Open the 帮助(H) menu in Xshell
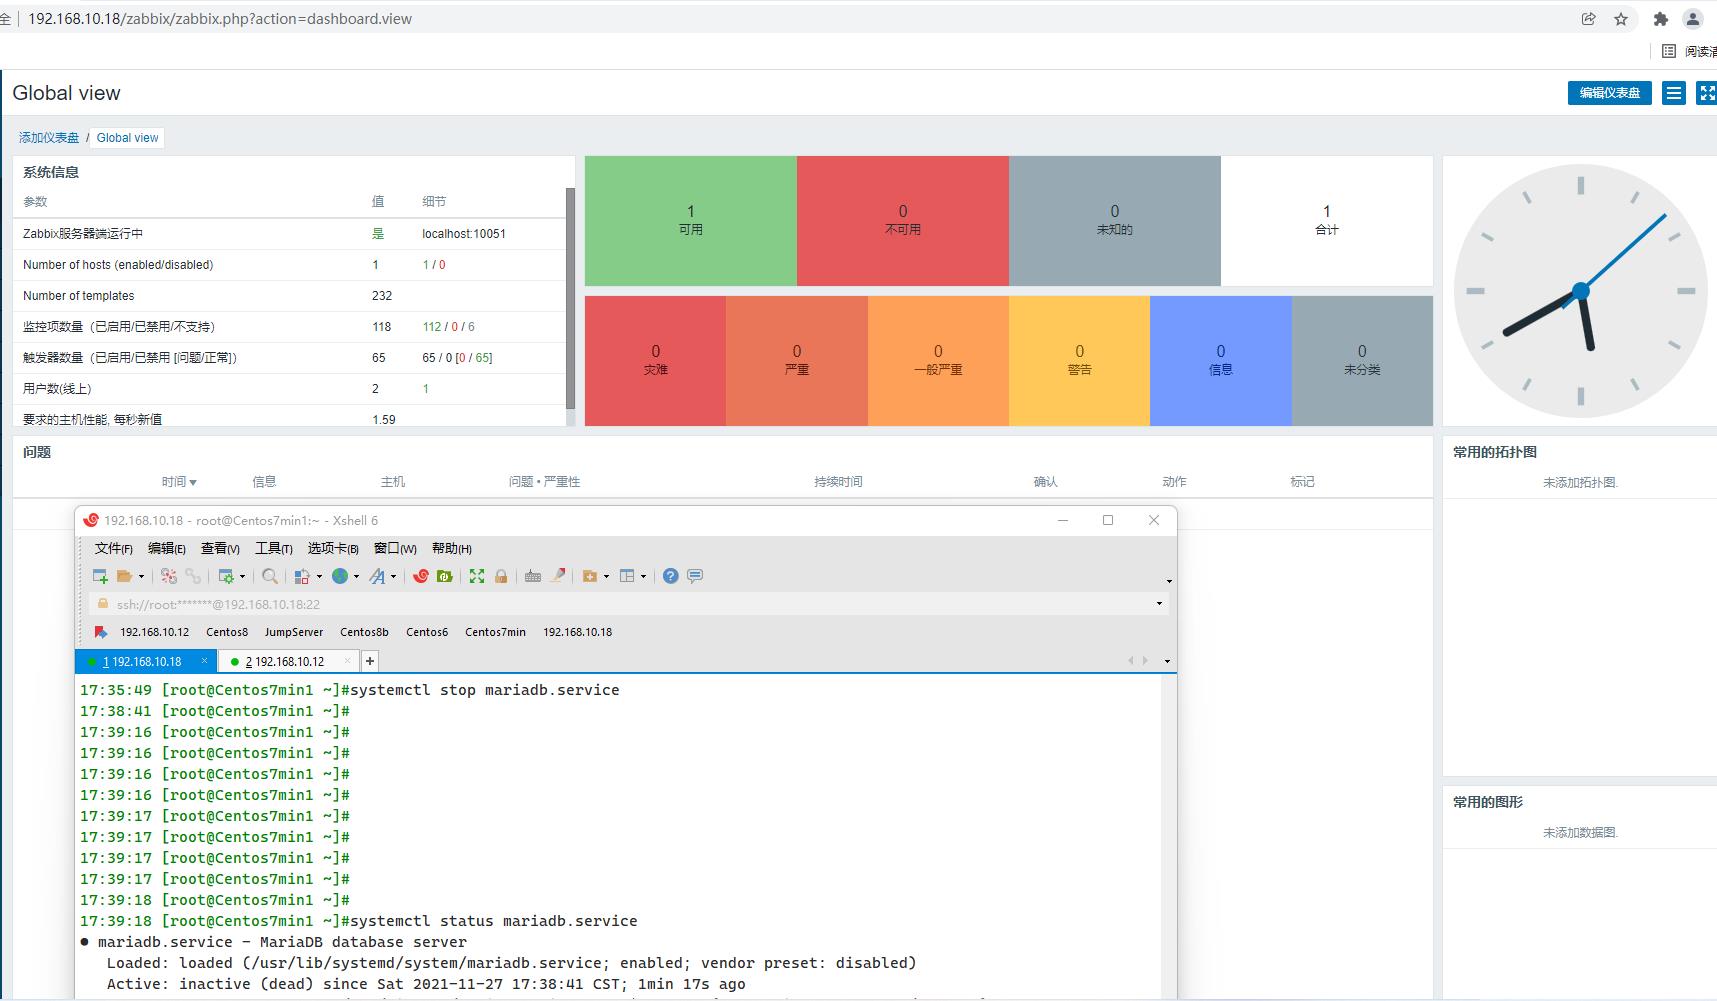 tap(452, 548)
